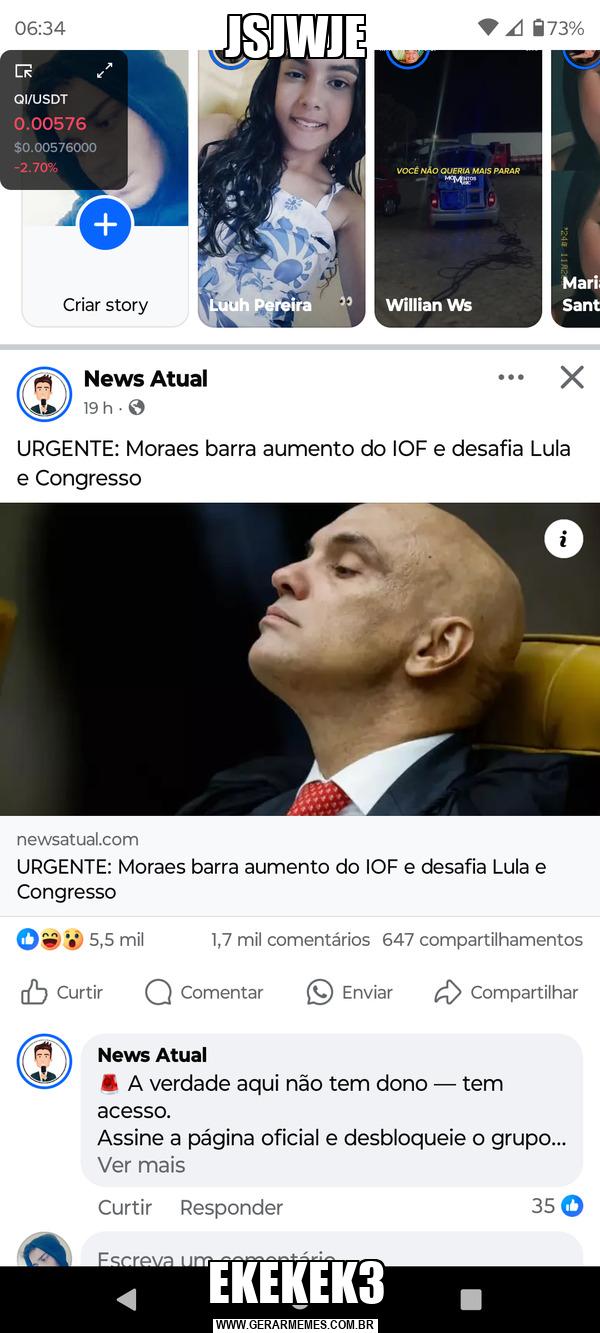Open News Atual page profile picture

44,394
